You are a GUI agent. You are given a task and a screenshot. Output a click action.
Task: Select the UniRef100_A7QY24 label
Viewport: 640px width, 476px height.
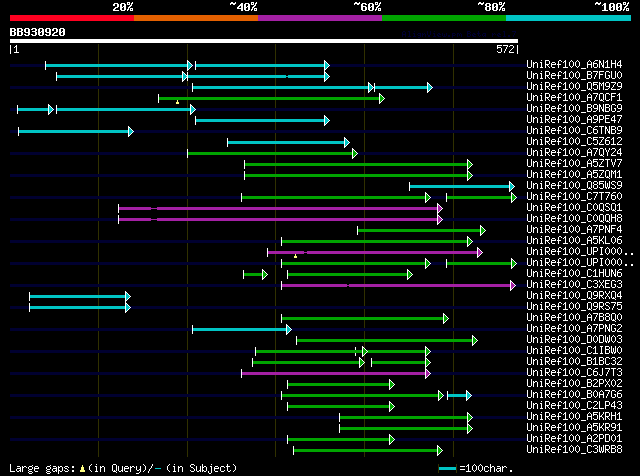[x=574, y=152]
